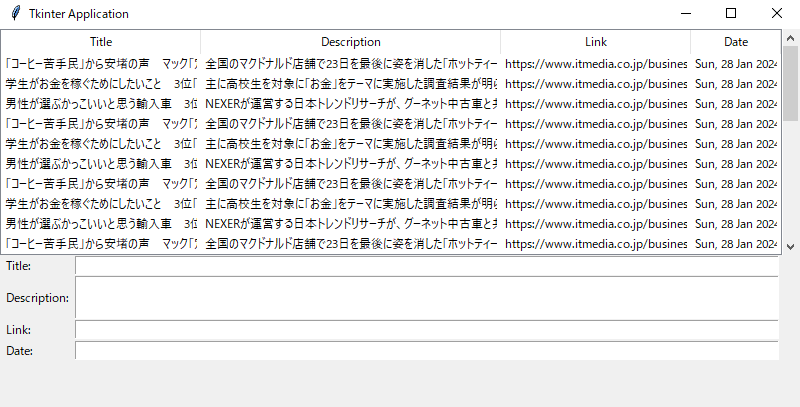Click the Date column header
This screenshot has width=800, height=407.
[x=736, y=42]
